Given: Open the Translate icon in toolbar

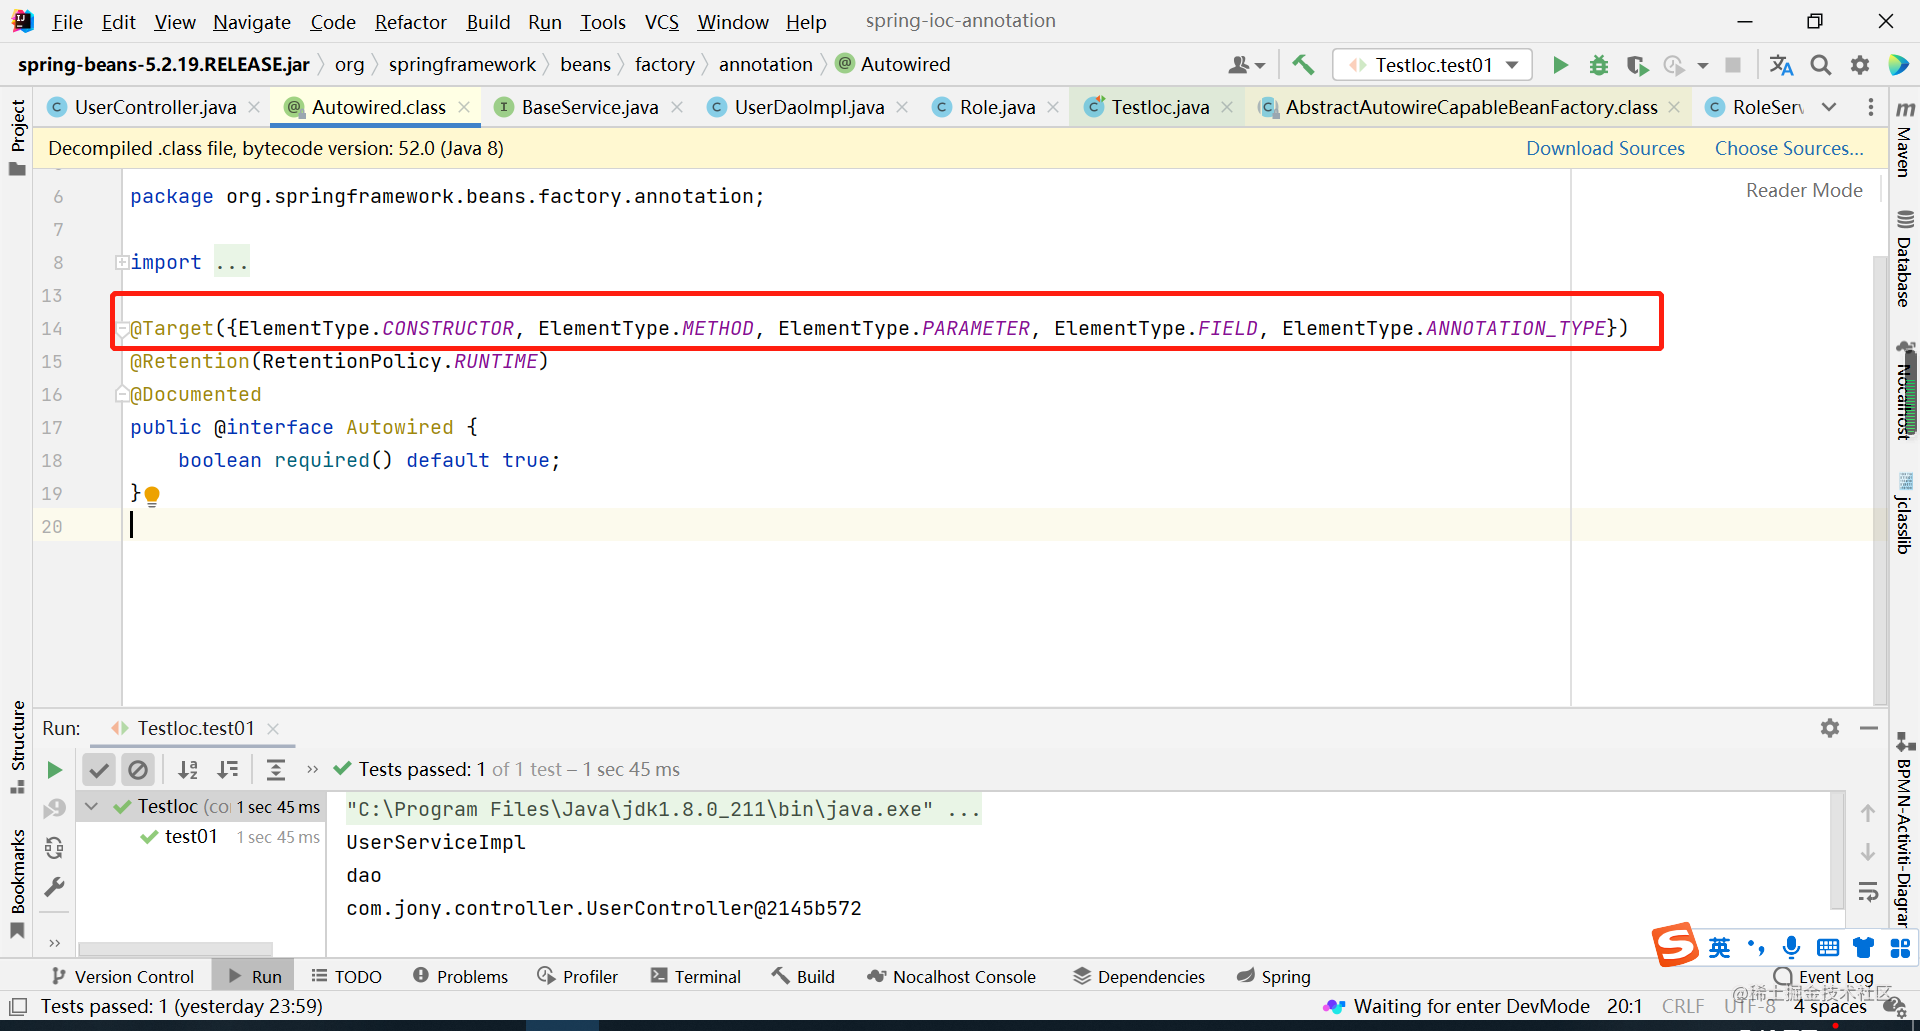Looking at the screenshot, I should point(1781,65).
